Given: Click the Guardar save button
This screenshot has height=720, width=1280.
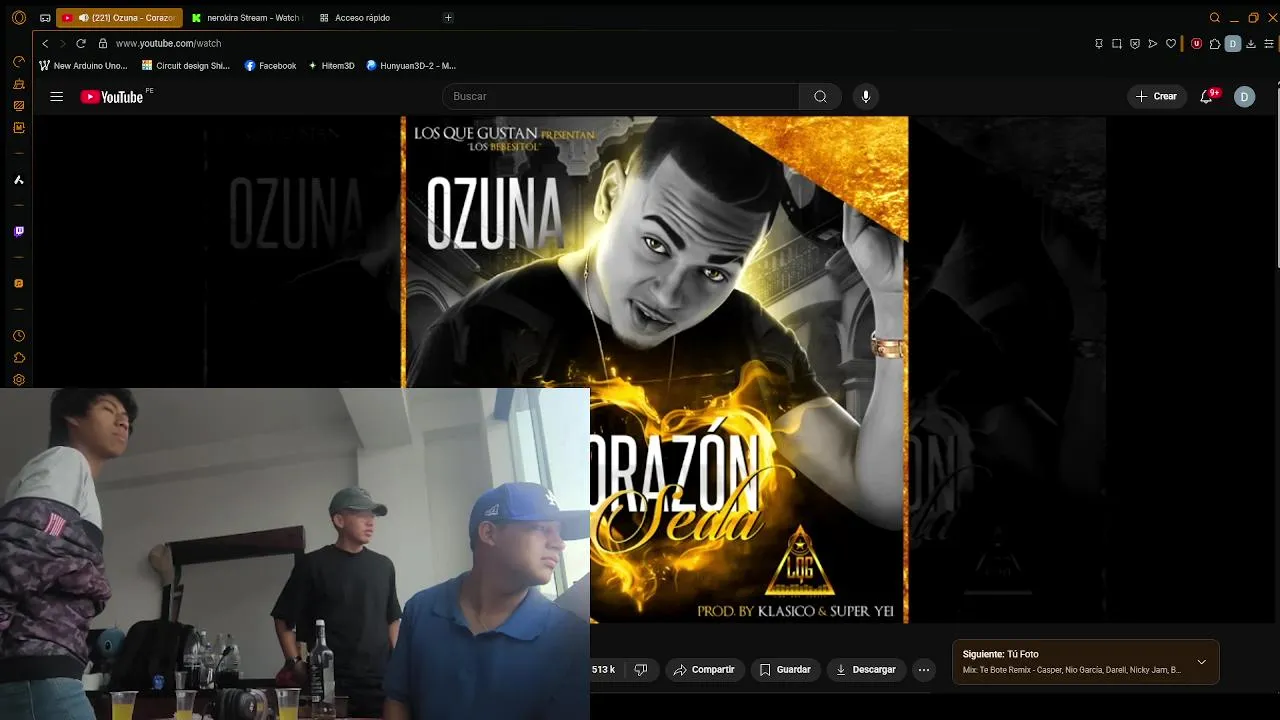Looking at the screenshot, I should tap(785, 670).
